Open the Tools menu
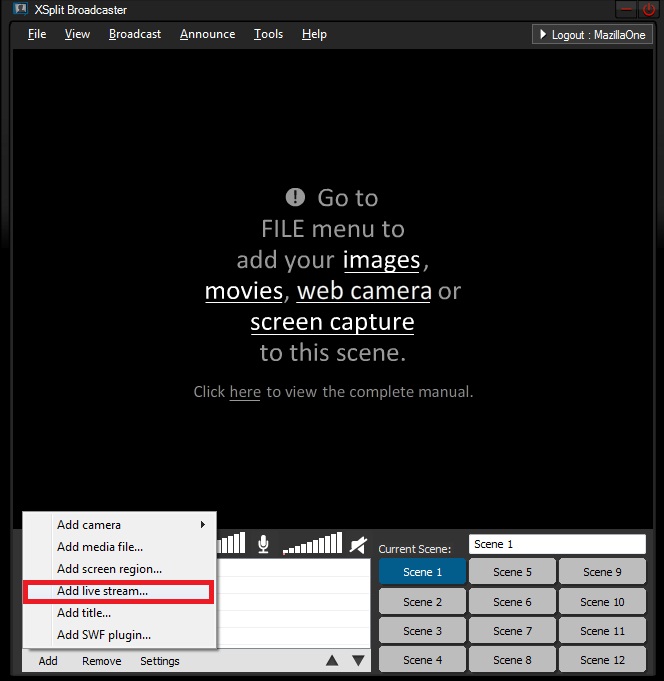 tap(268, 34)
